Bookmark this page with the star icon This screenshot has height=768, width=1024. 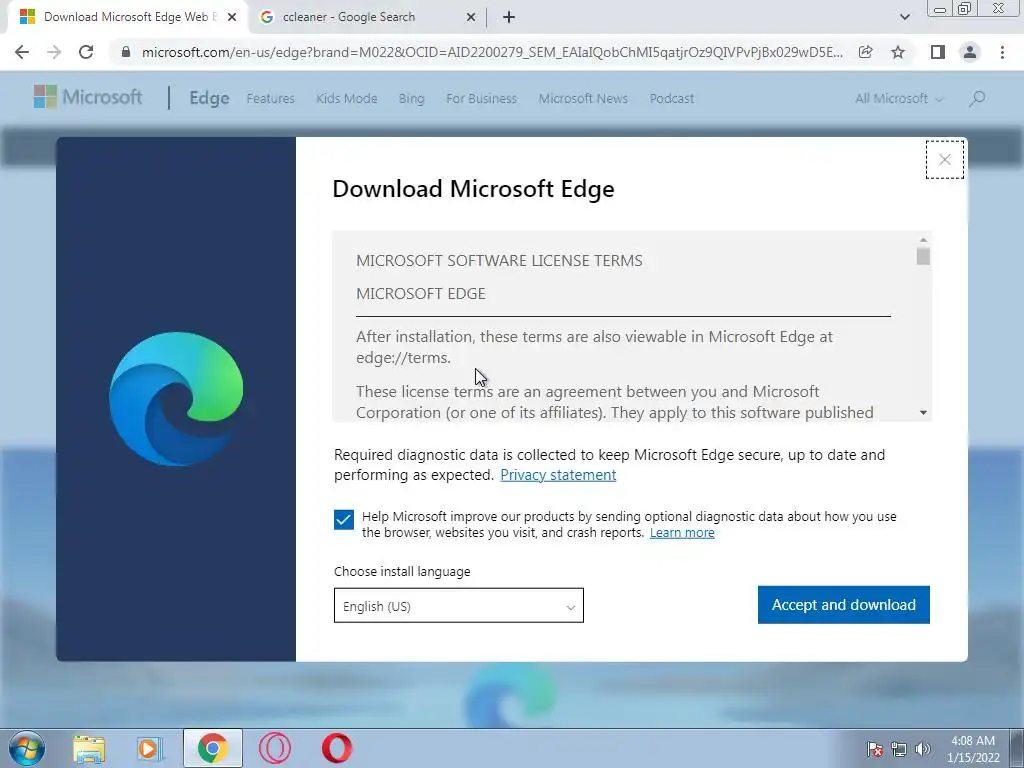(898, 52)
